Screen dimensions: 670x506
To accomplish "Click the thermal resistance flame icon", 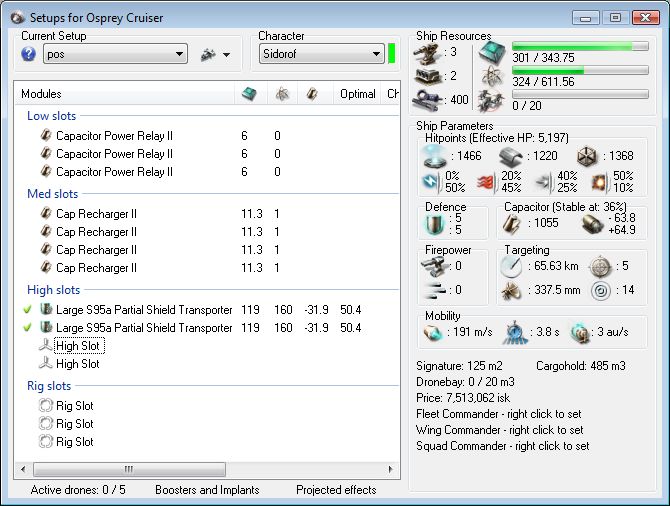I will (486, 182).
